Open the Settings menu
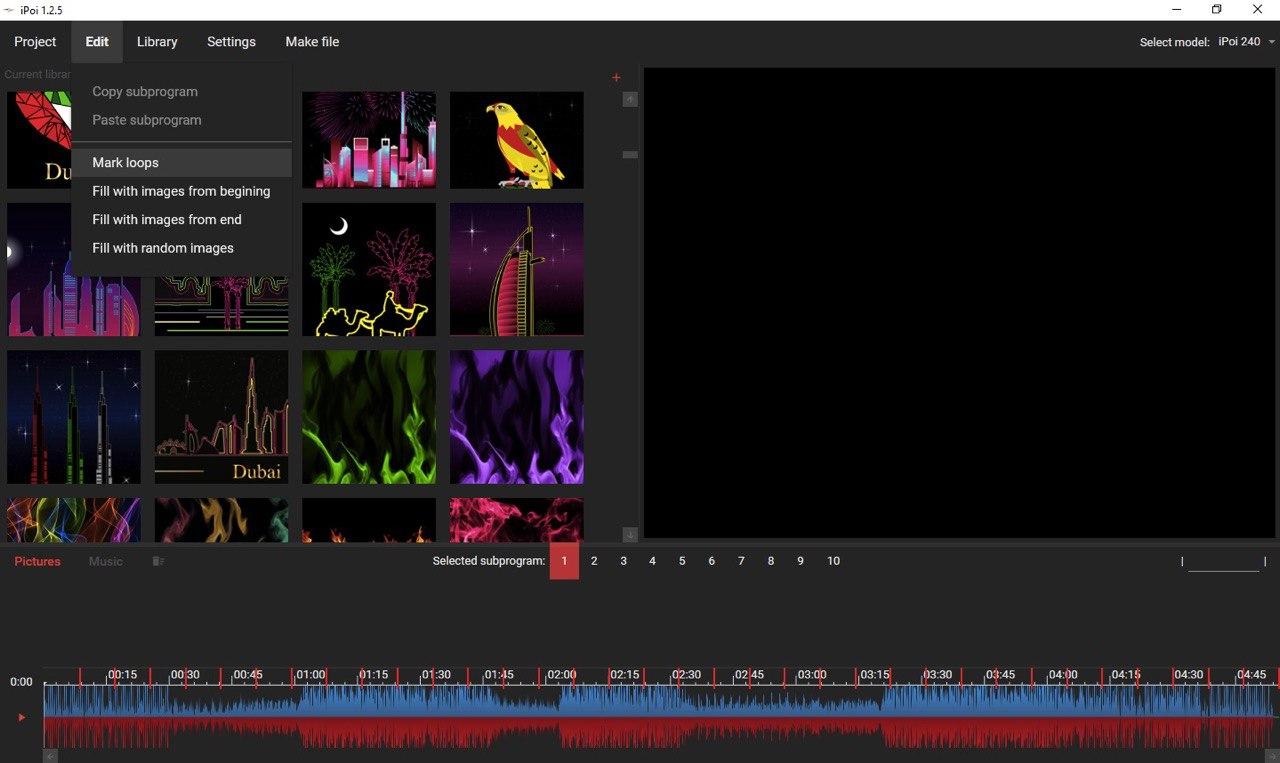The image size is (1280, 763). click(x=231, y=42)
